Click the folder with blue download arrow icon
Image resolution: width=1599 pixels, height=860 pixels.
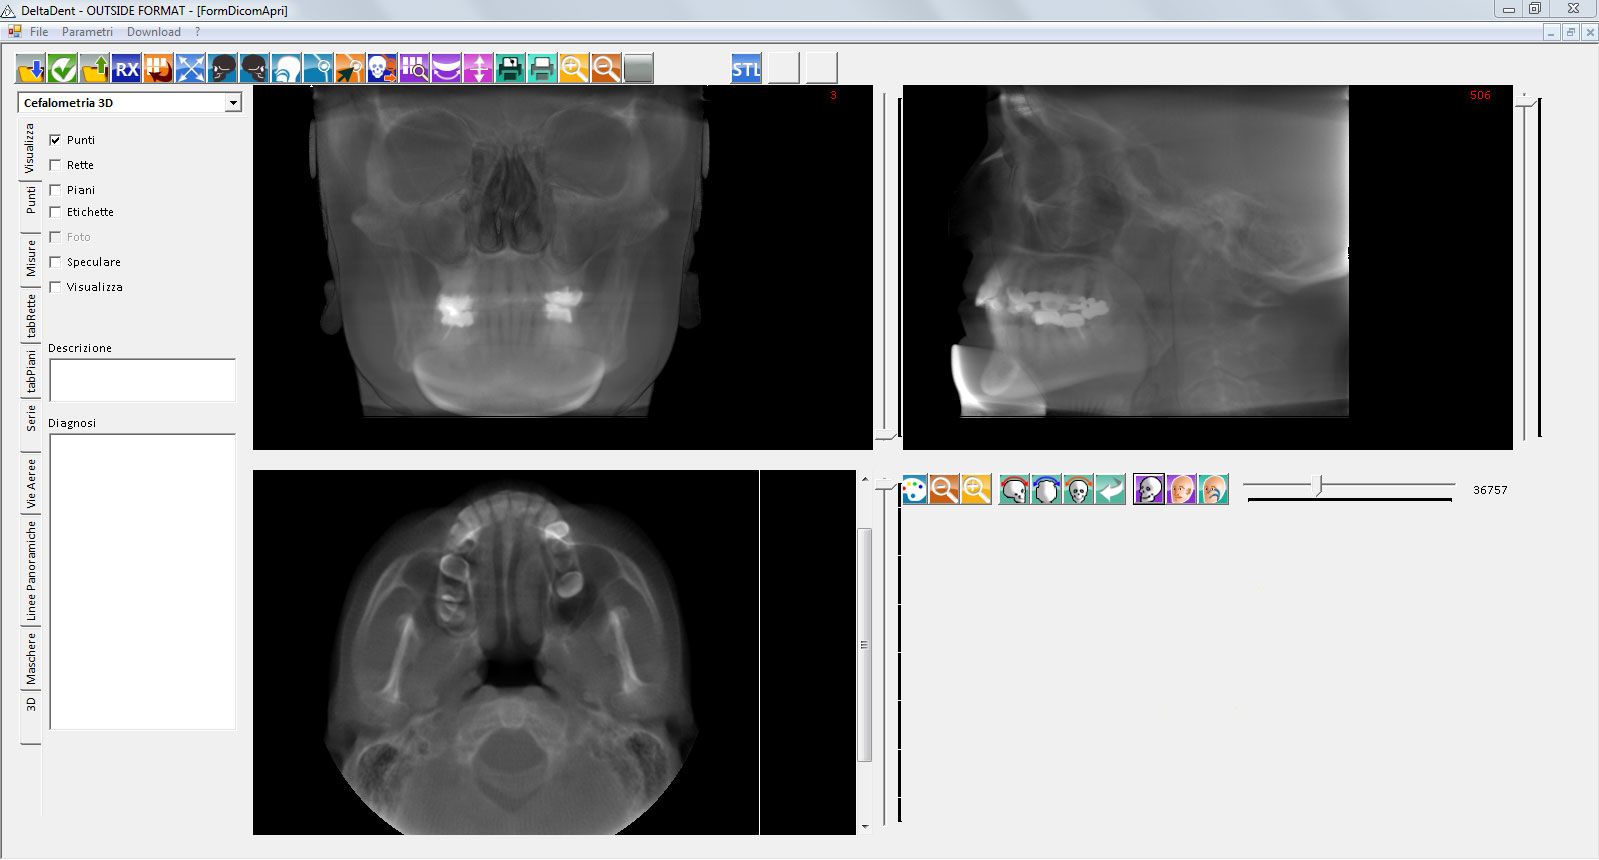pos(31,68)
